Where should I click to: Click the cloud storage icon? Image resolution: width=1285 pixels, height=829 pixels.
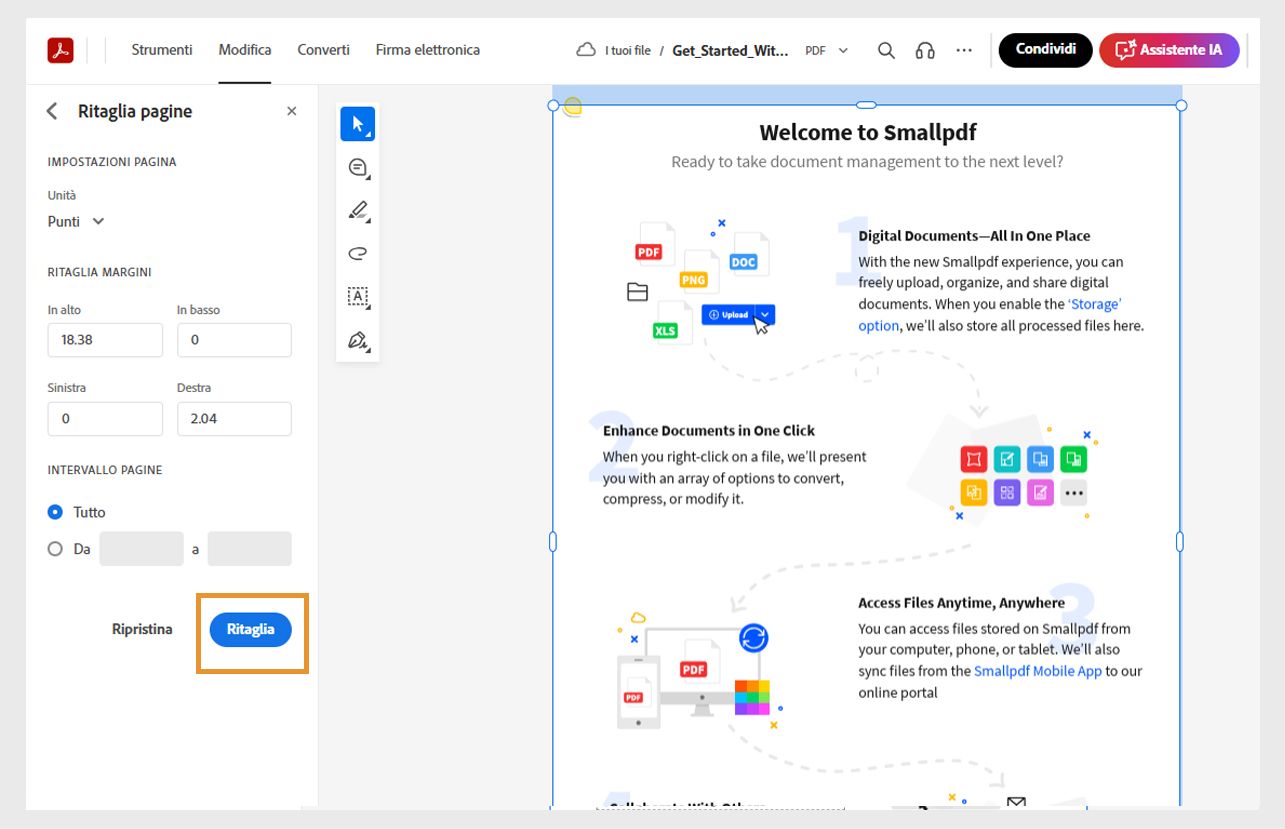(x=586, y=50)
